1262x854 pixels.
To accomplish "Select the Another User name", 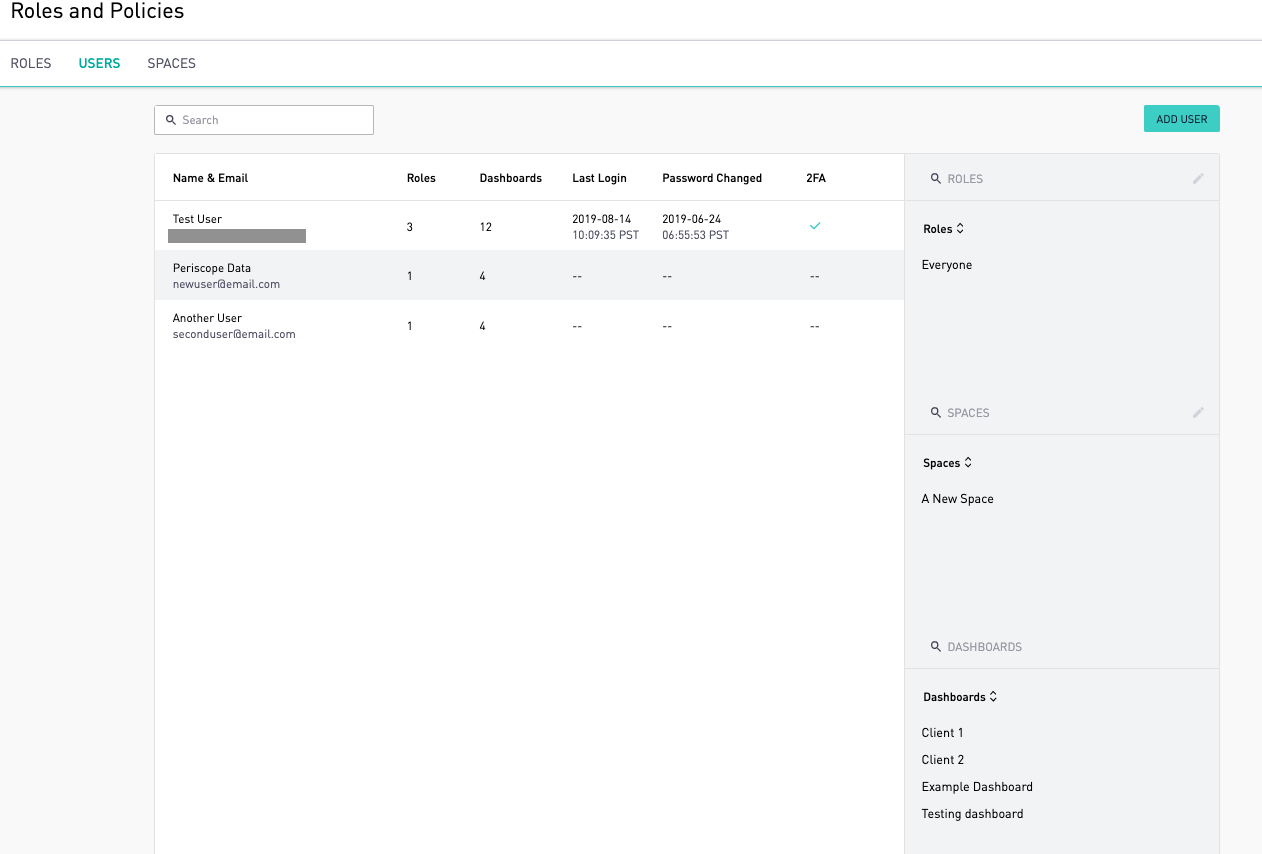I will 207,318.
